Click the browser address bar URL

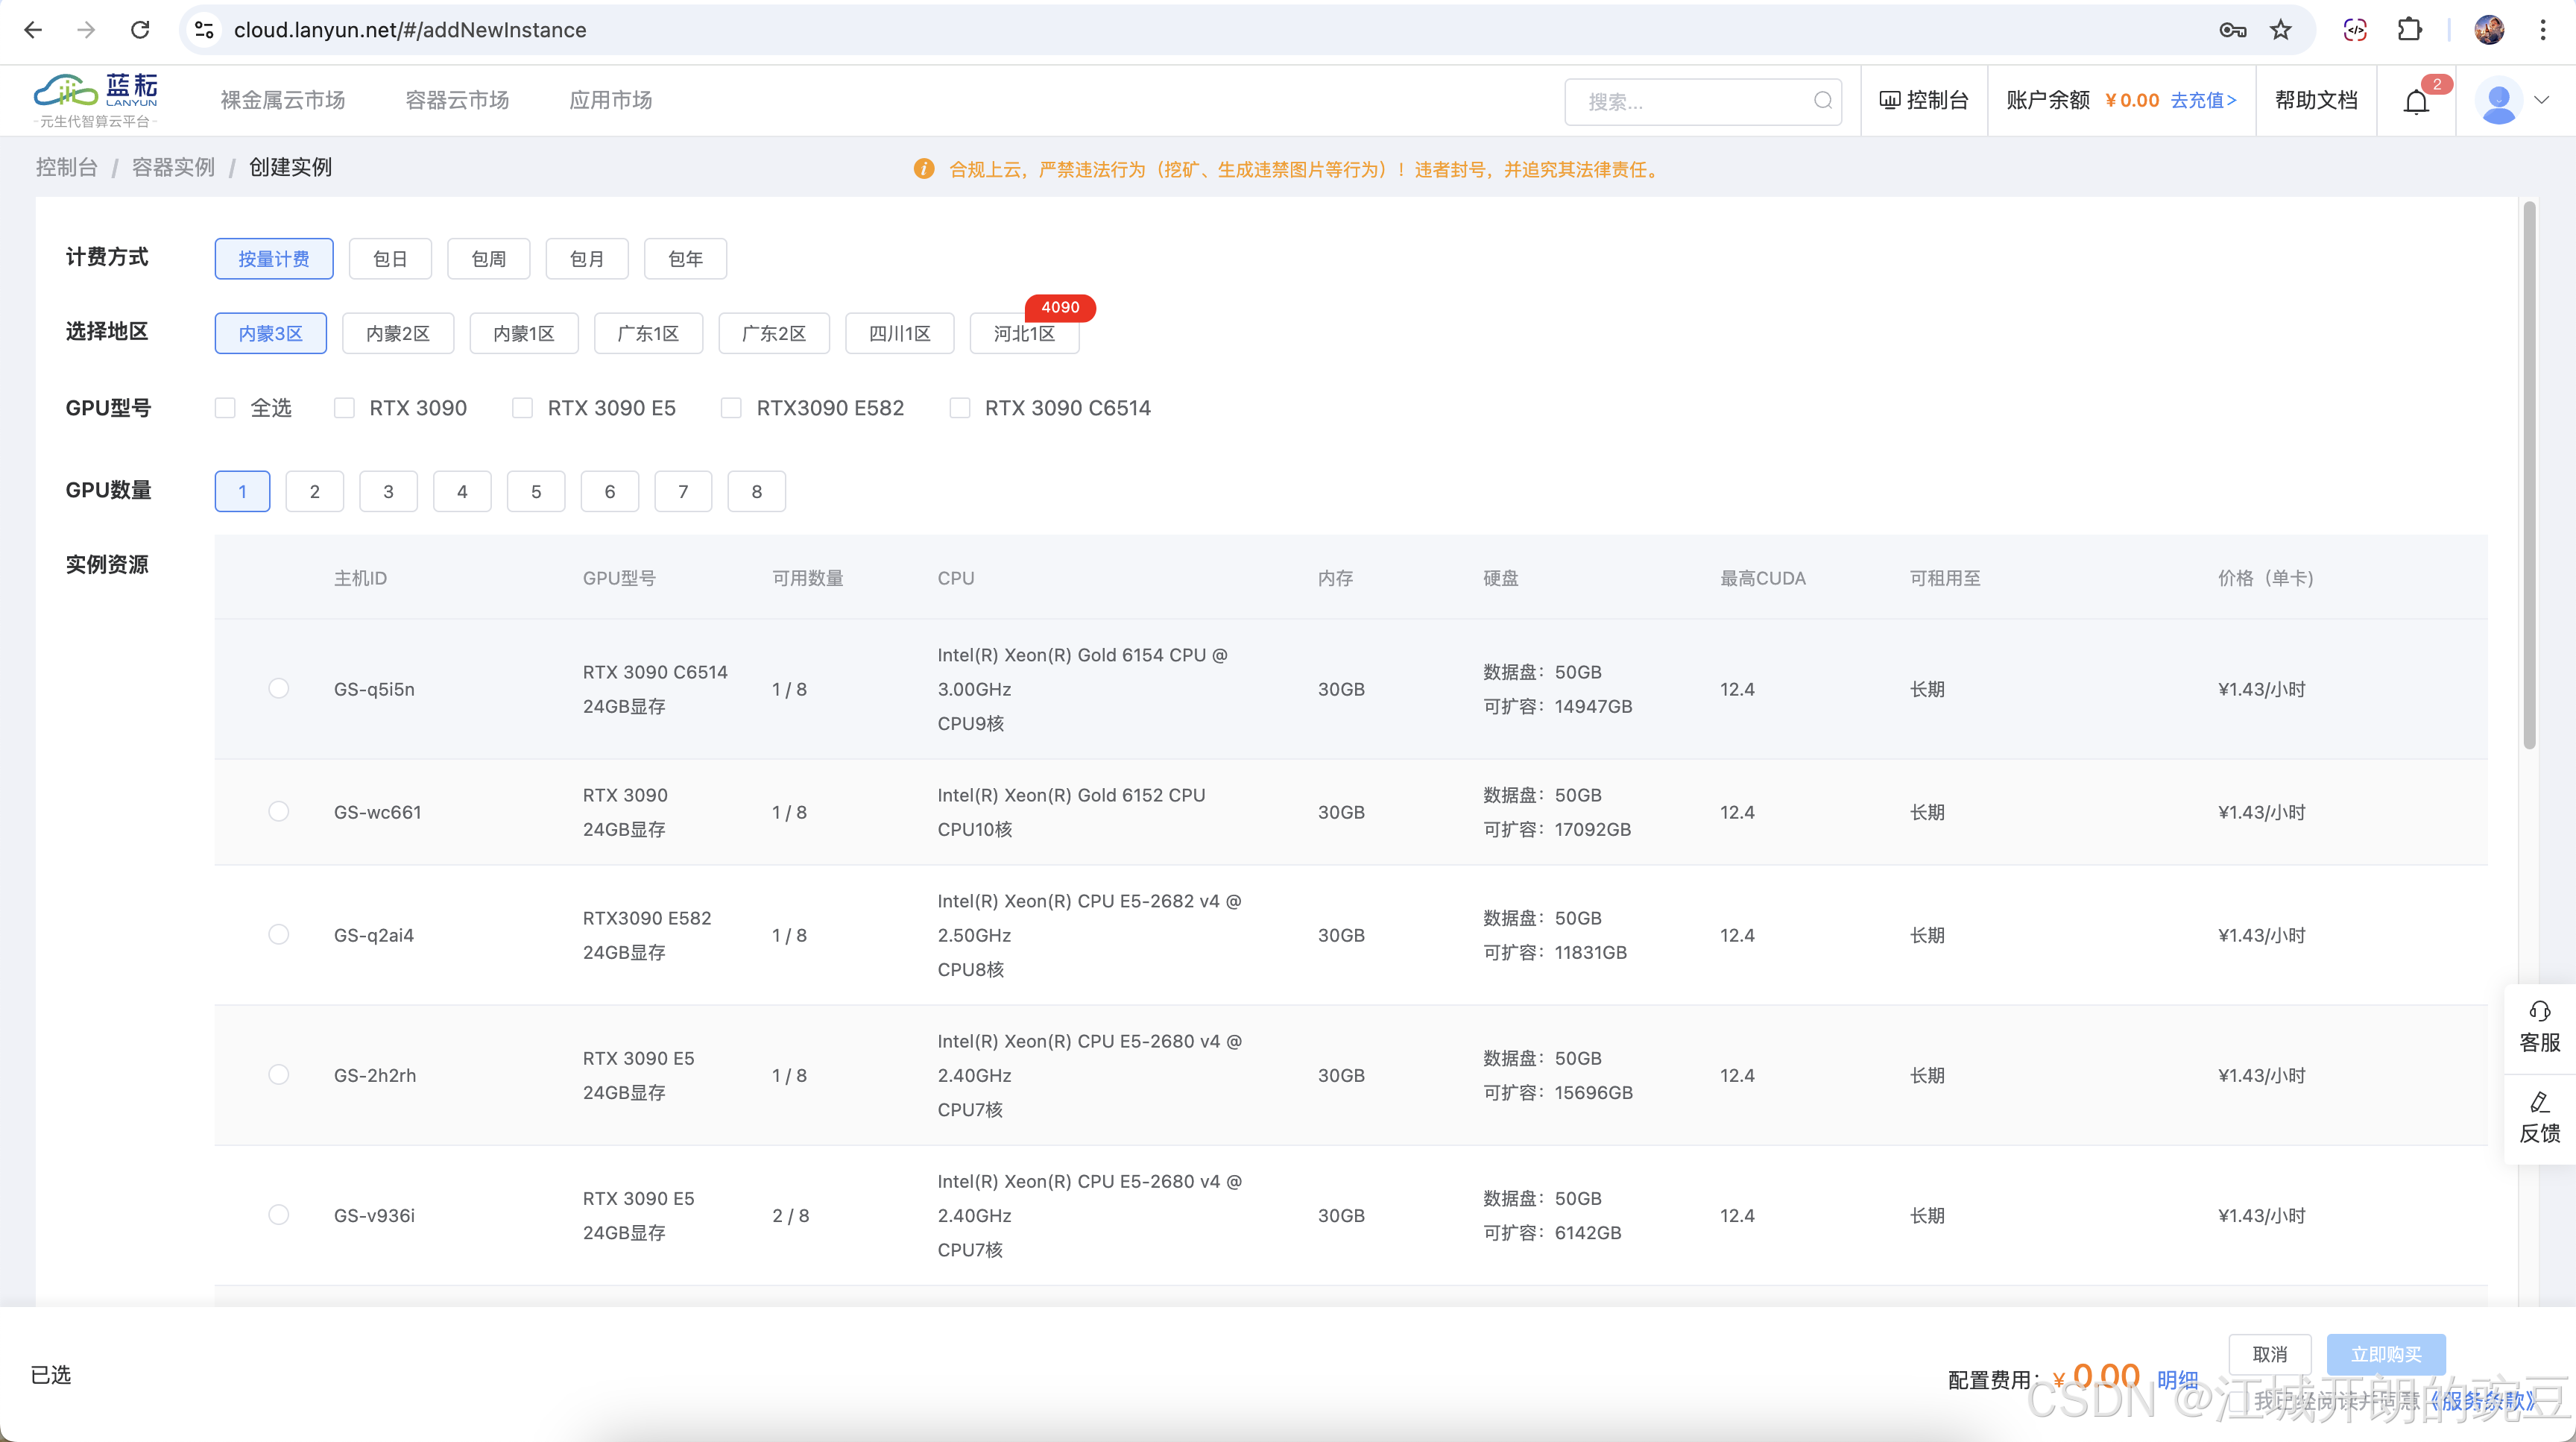410,30
